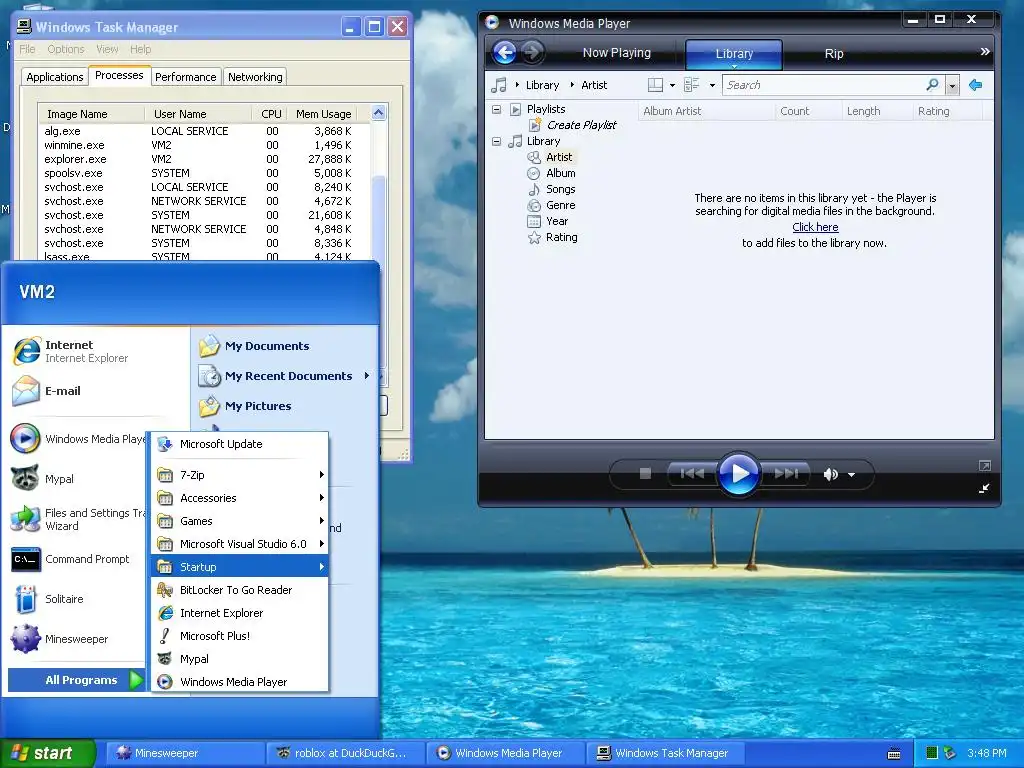The height and width of the screenshot is (768, 1024).
Task: Launch BitLocker To Go Reader
Action: 240,590
